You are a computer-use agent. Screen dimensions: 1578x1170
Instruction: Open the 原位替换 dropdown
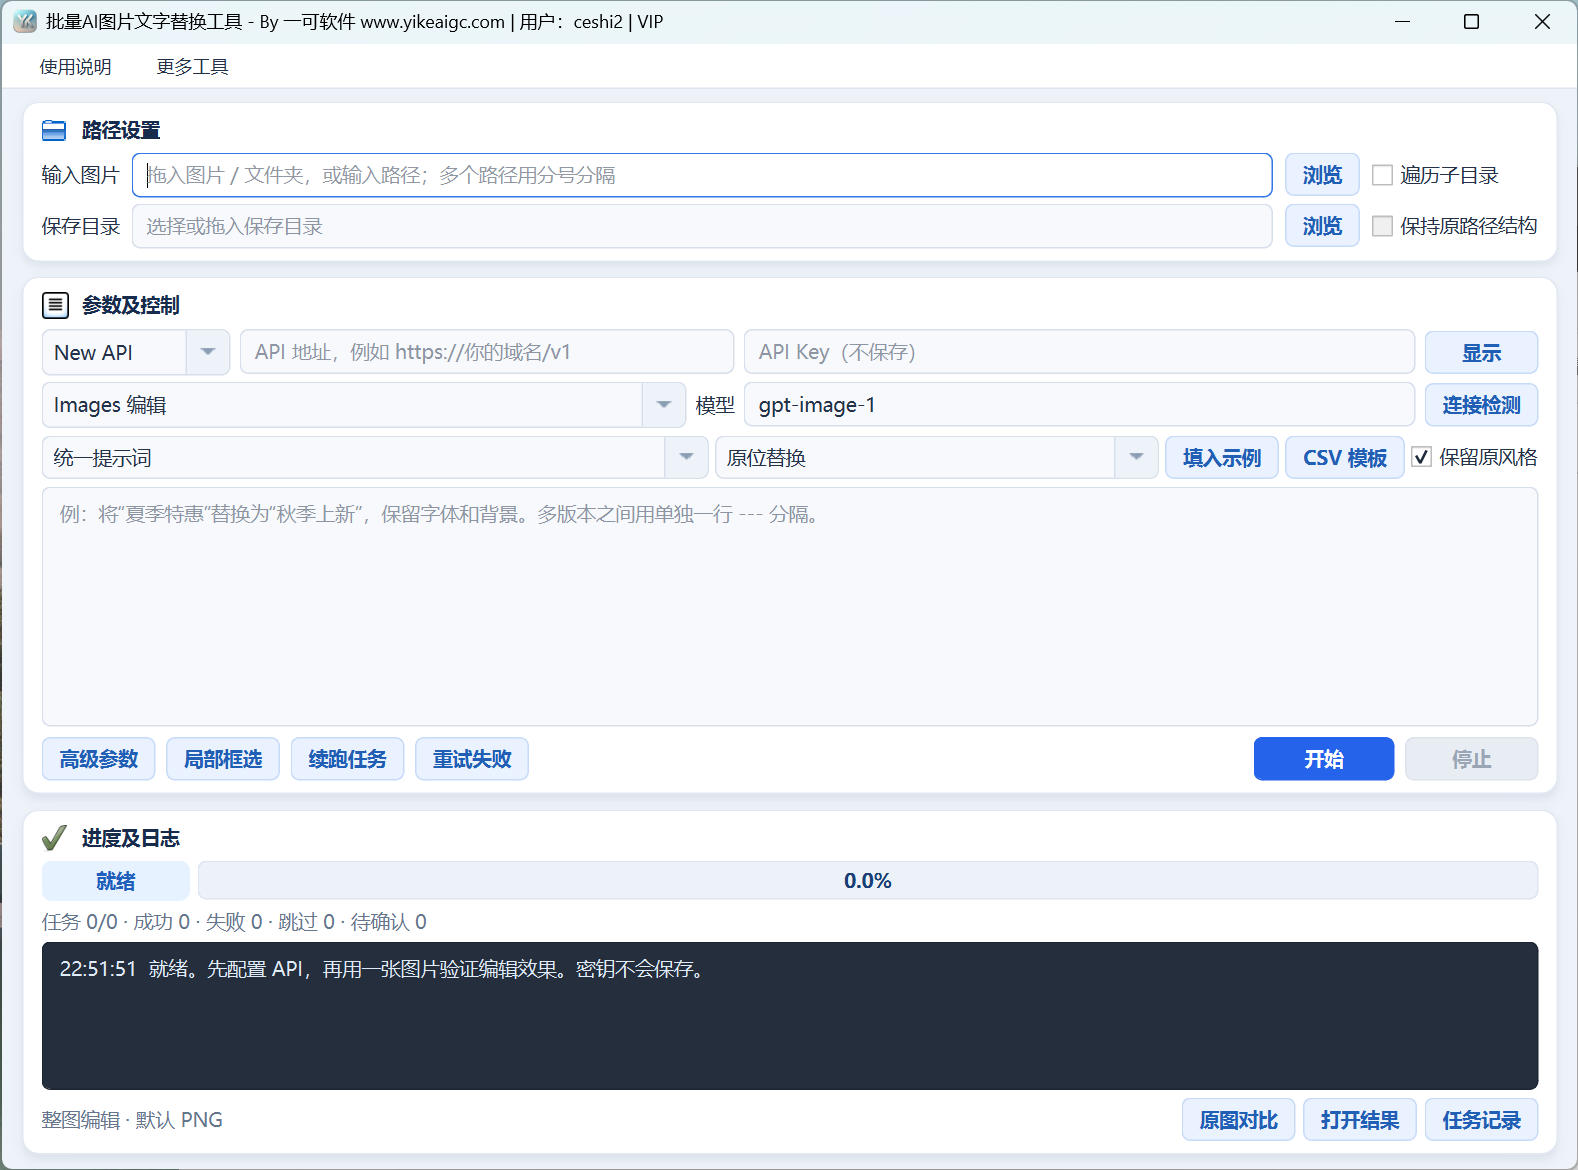tap(1136, 457)
